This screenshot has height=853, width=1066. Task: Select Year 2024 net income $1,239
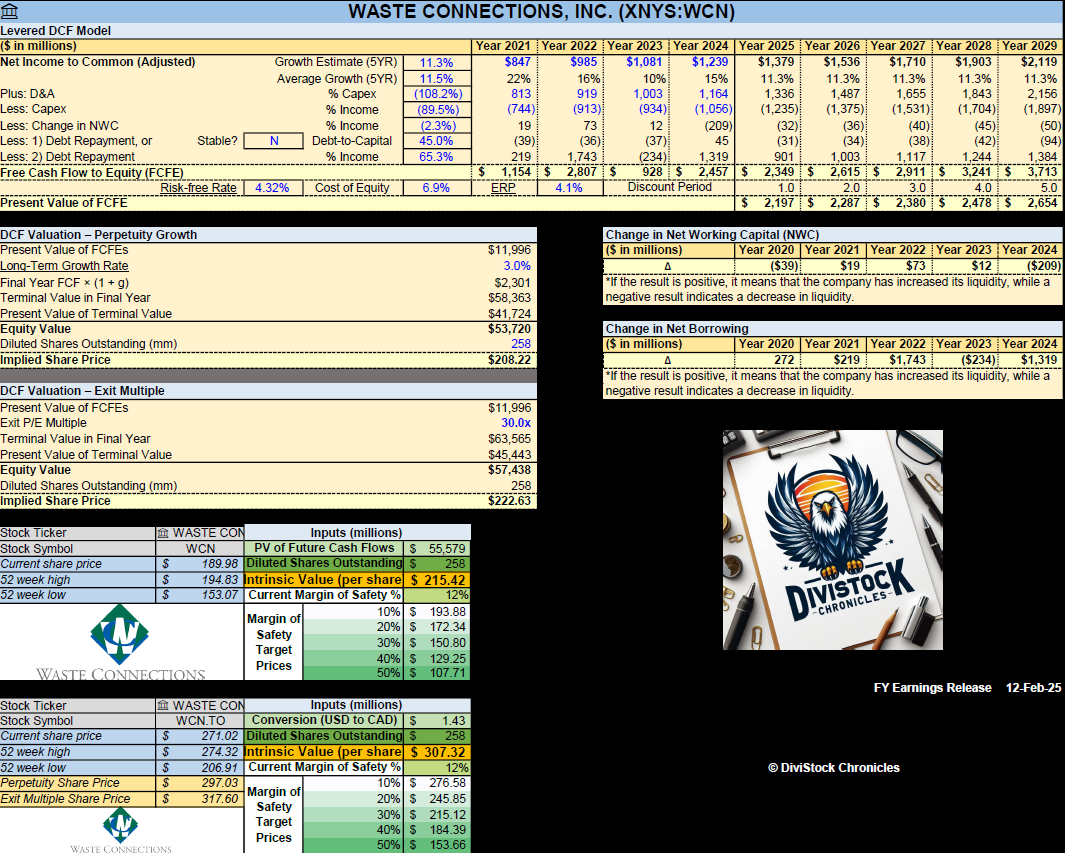(710, 62)
